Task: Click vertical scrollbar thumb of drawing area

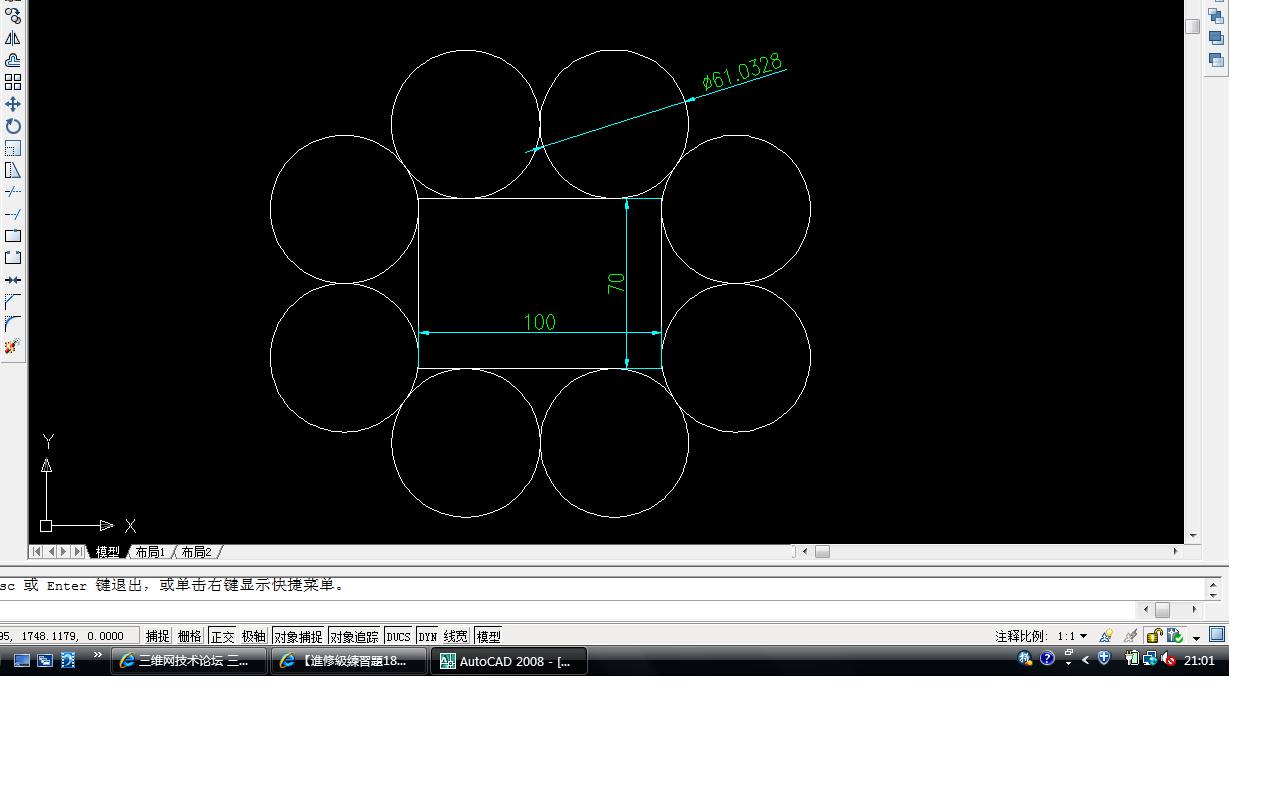Action: click(1193, 27)
